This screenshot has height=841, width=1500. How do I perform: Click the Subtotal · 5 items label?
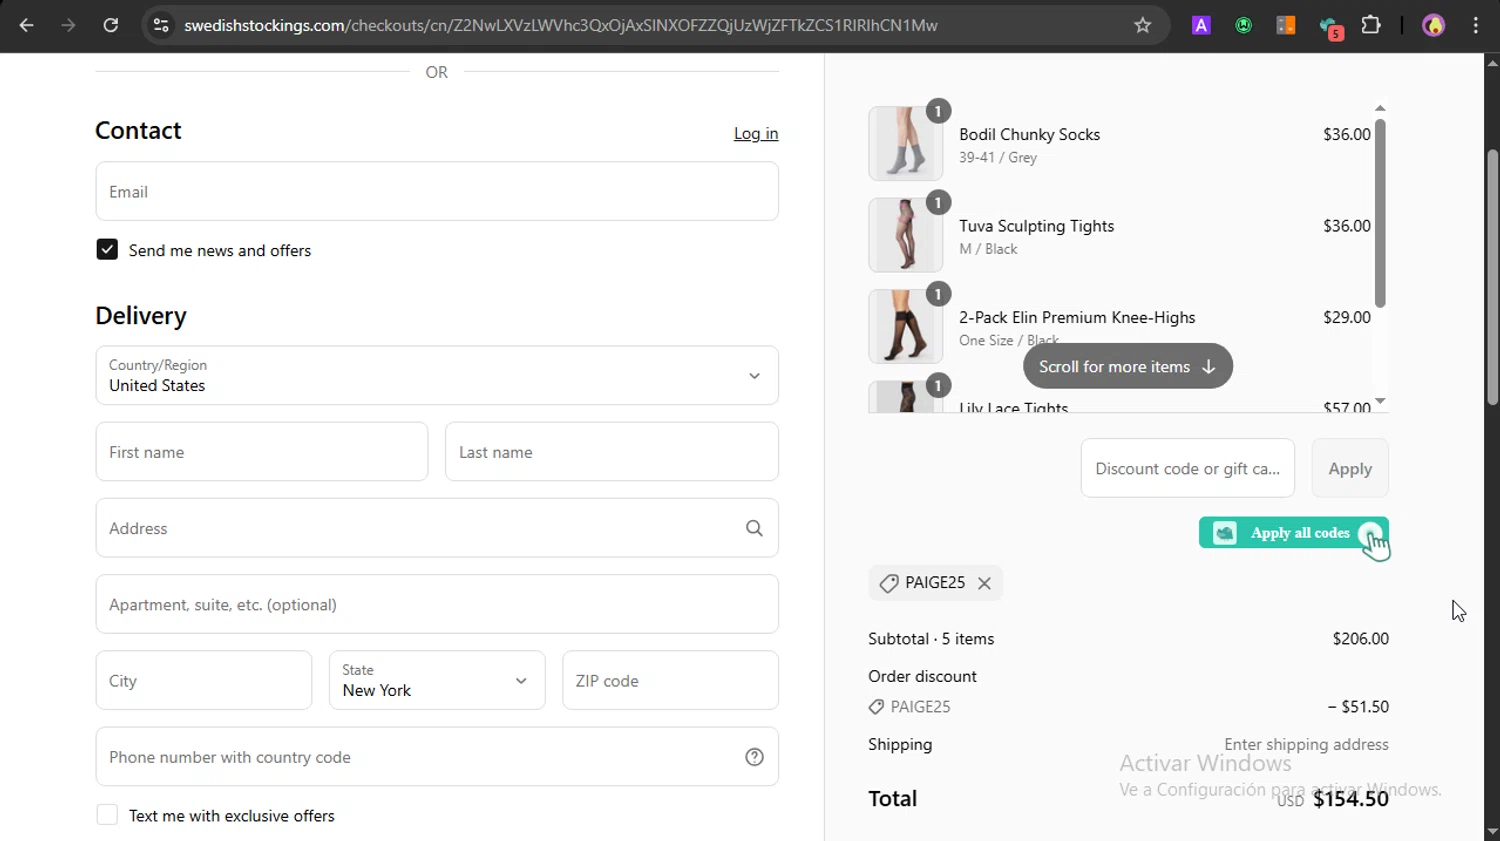tap(931, 638)
